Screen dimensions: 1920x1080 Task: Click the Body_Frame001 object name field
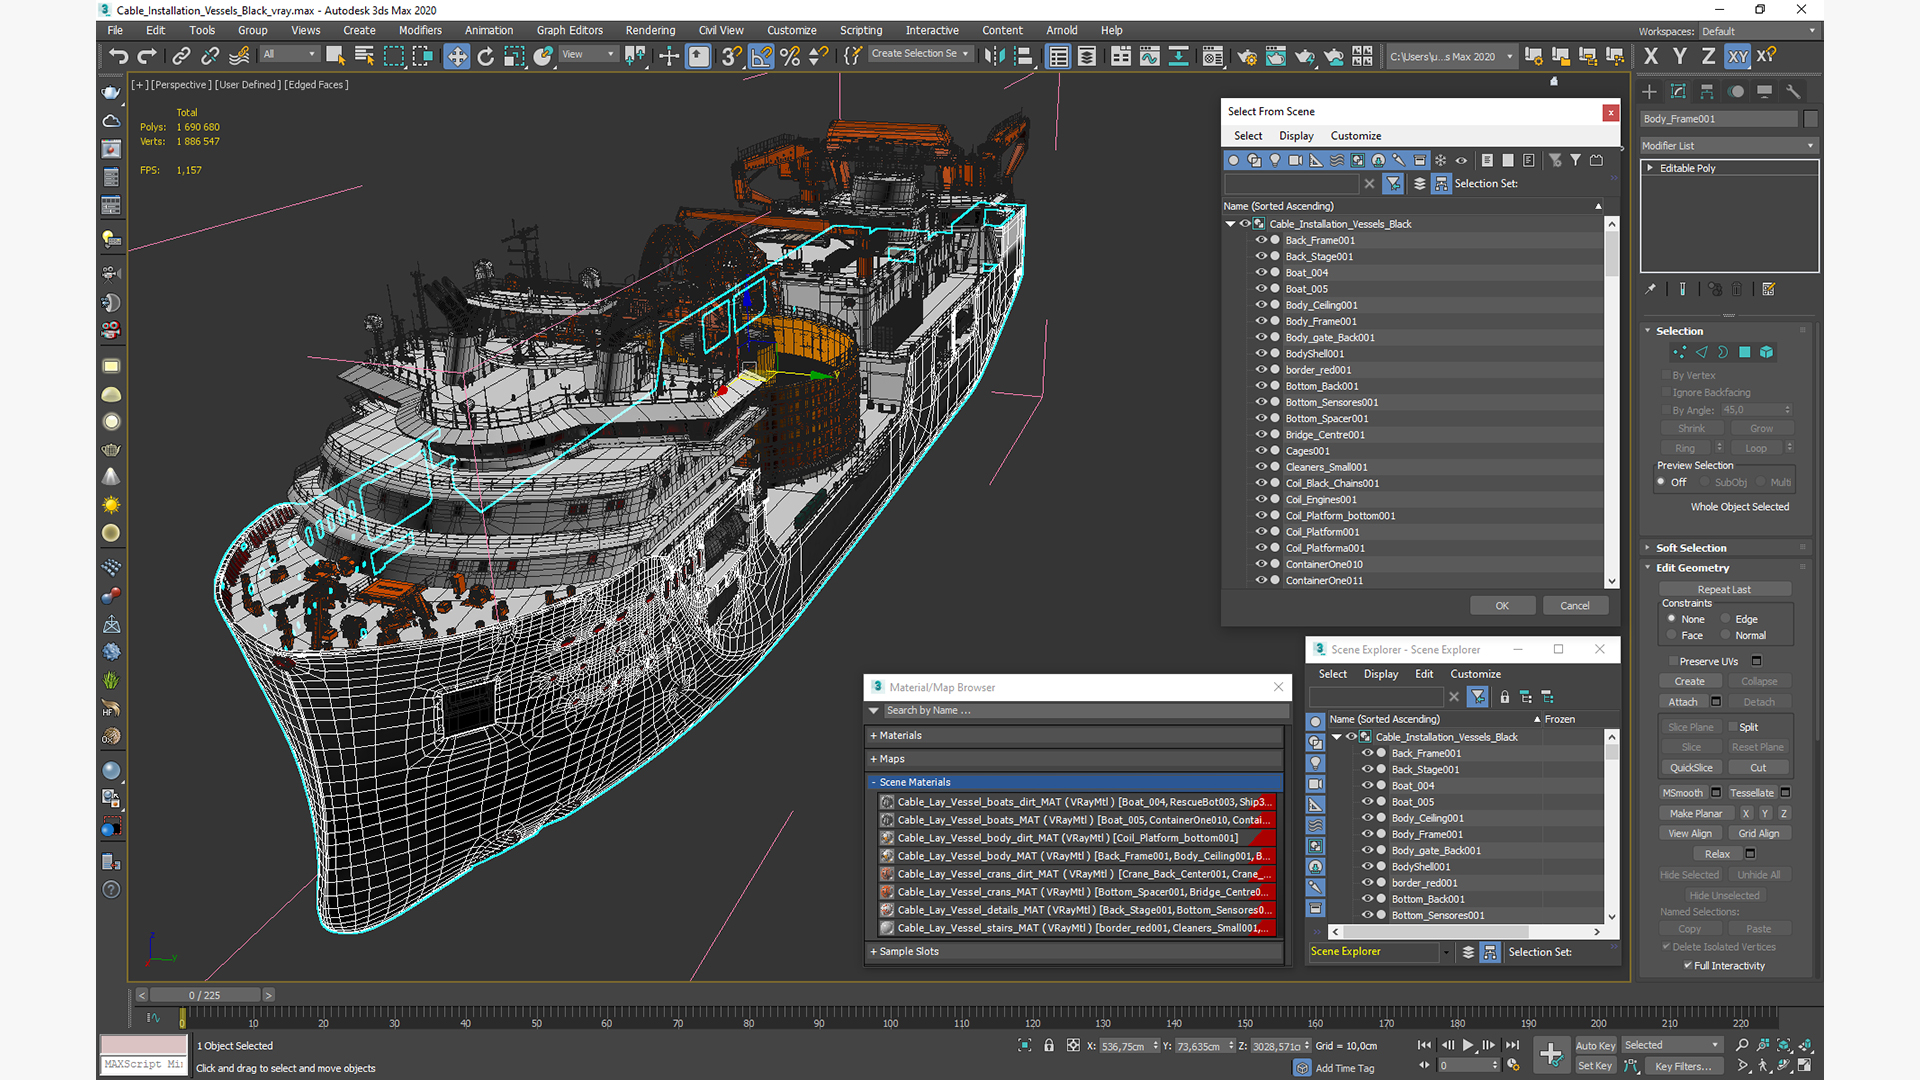pos(1719,119)
